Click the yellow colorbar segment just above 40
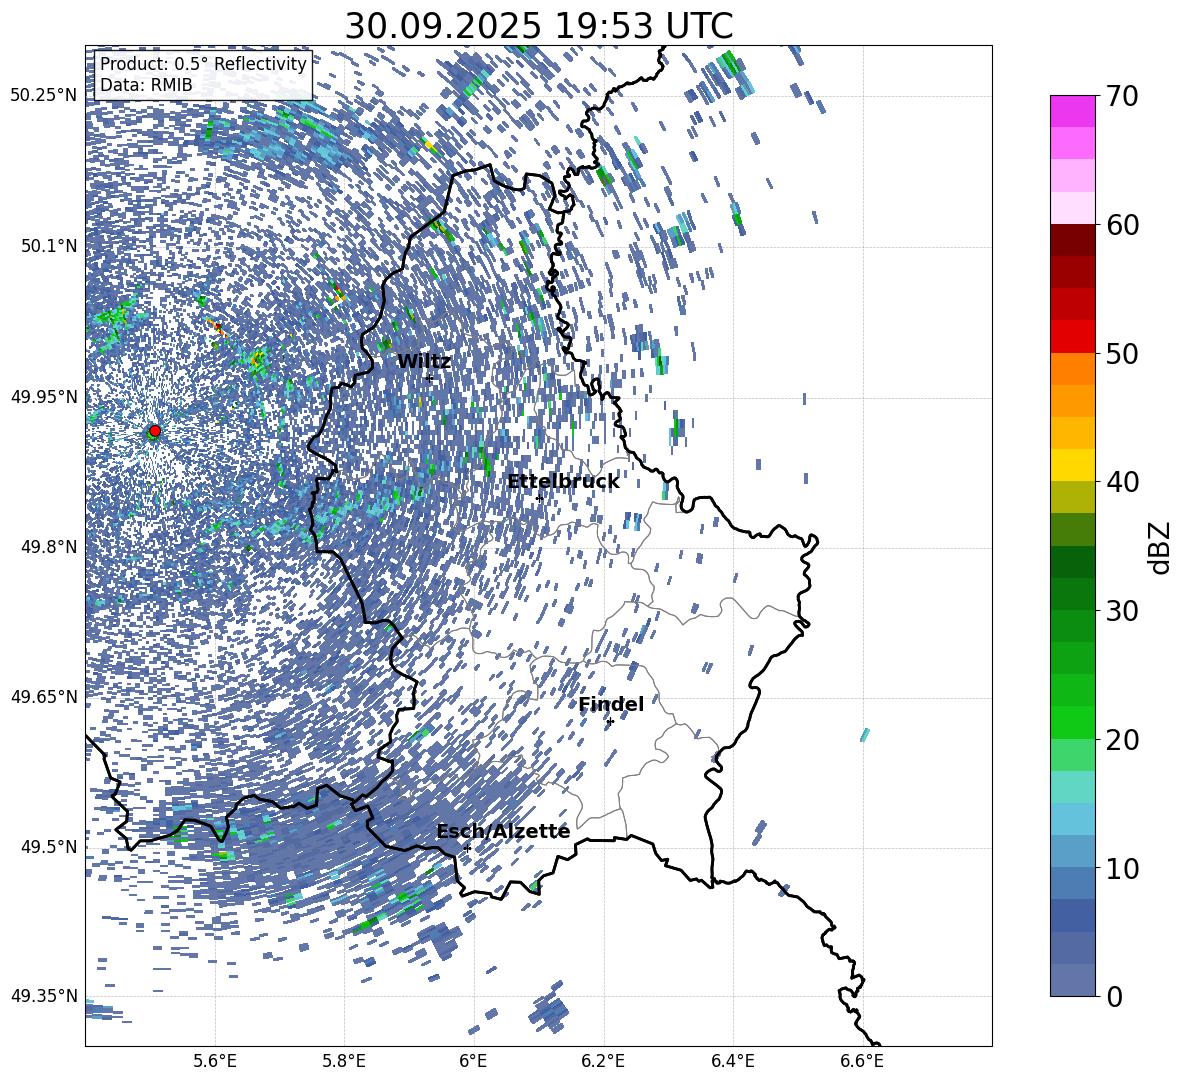 [x=1072, y=465]
